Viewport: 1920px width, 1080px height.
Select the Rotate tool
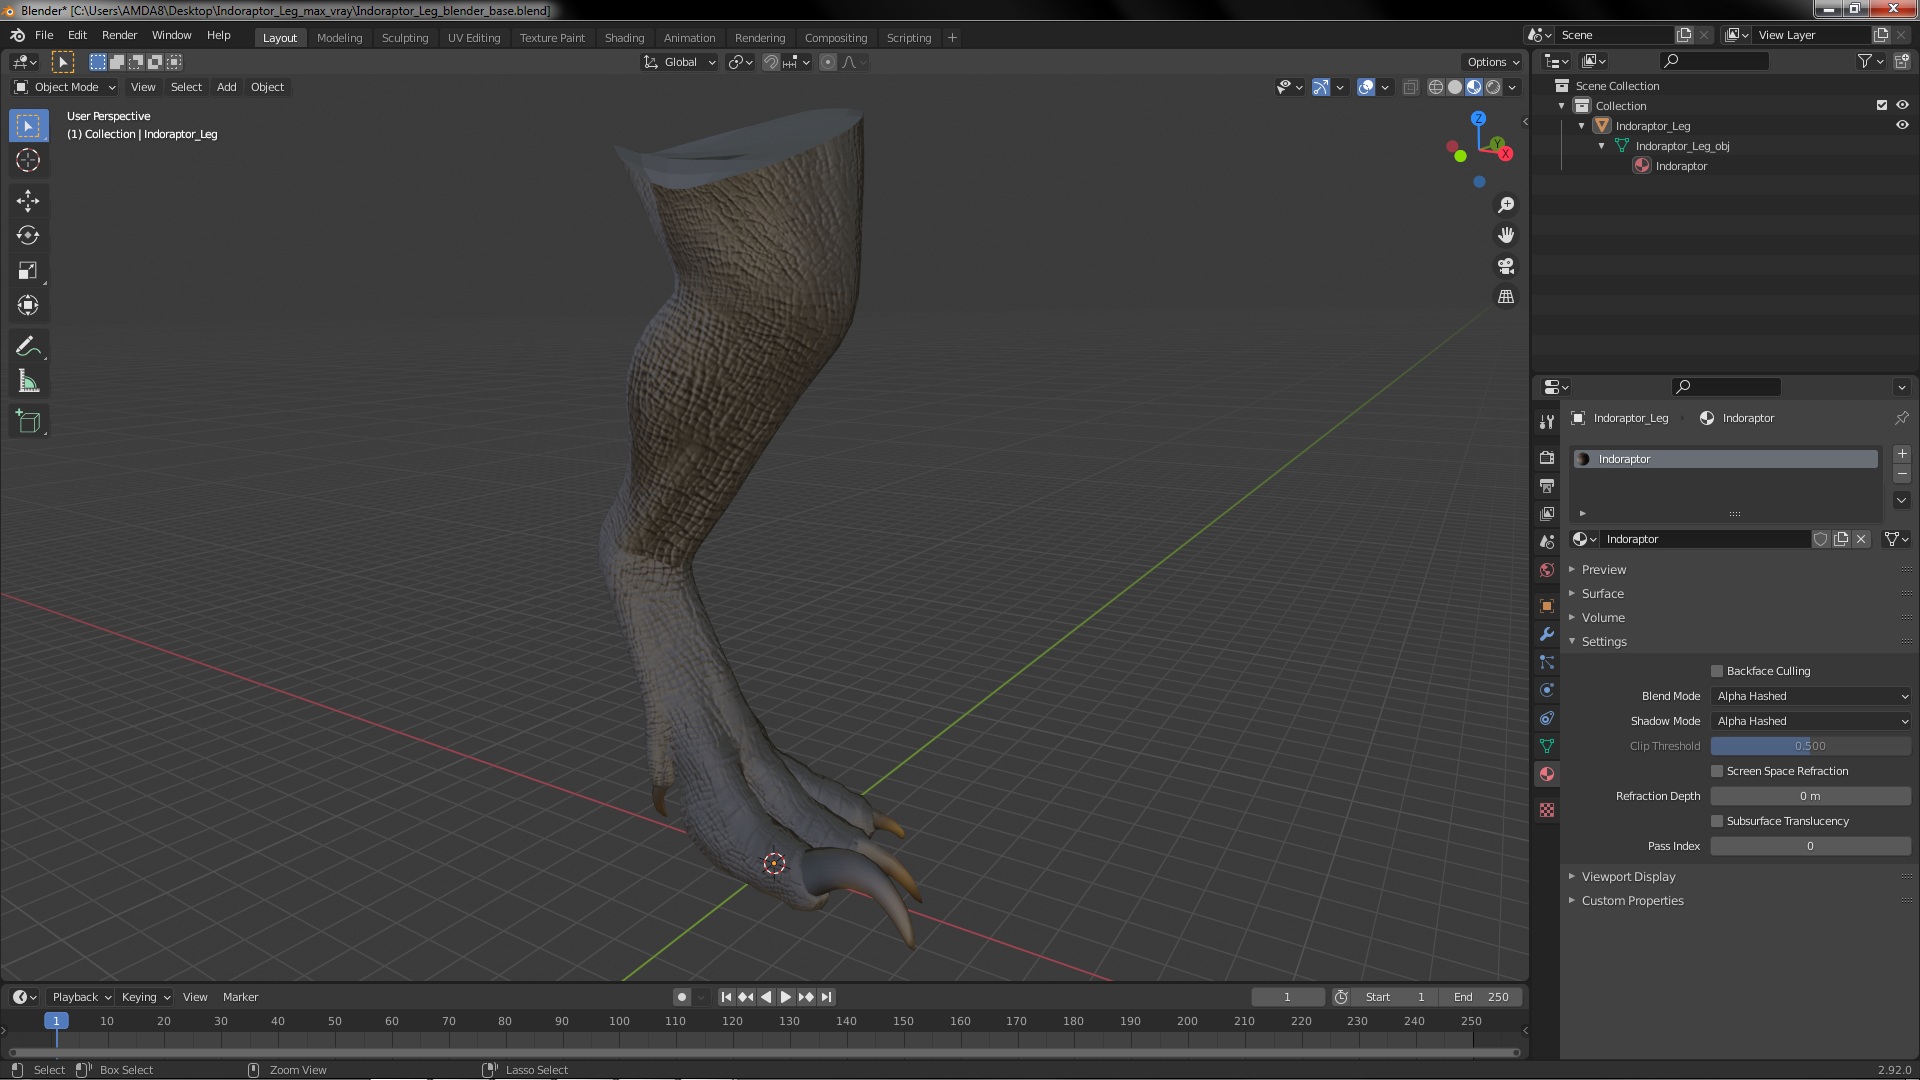pos(28,236)
